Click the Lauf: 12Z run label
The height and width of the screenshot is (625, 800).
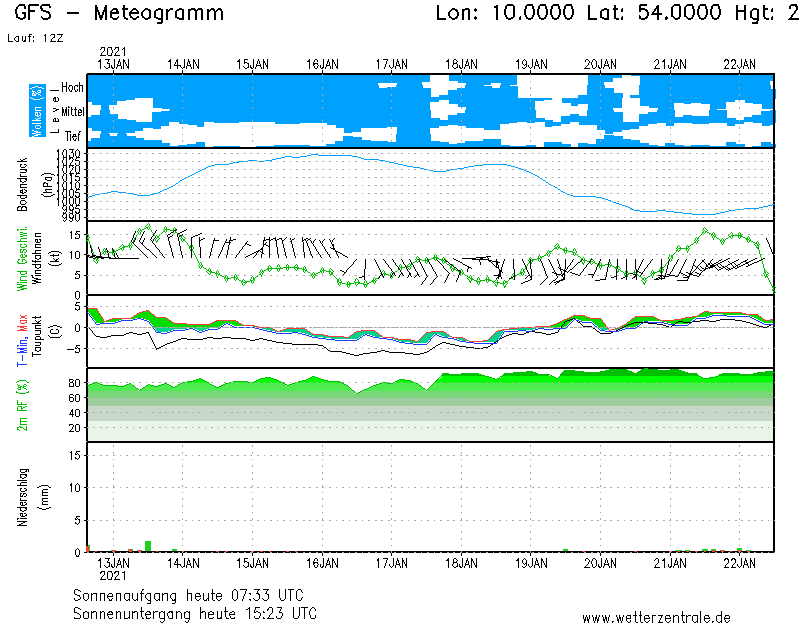pyautogui.click(x=33, y=38)
